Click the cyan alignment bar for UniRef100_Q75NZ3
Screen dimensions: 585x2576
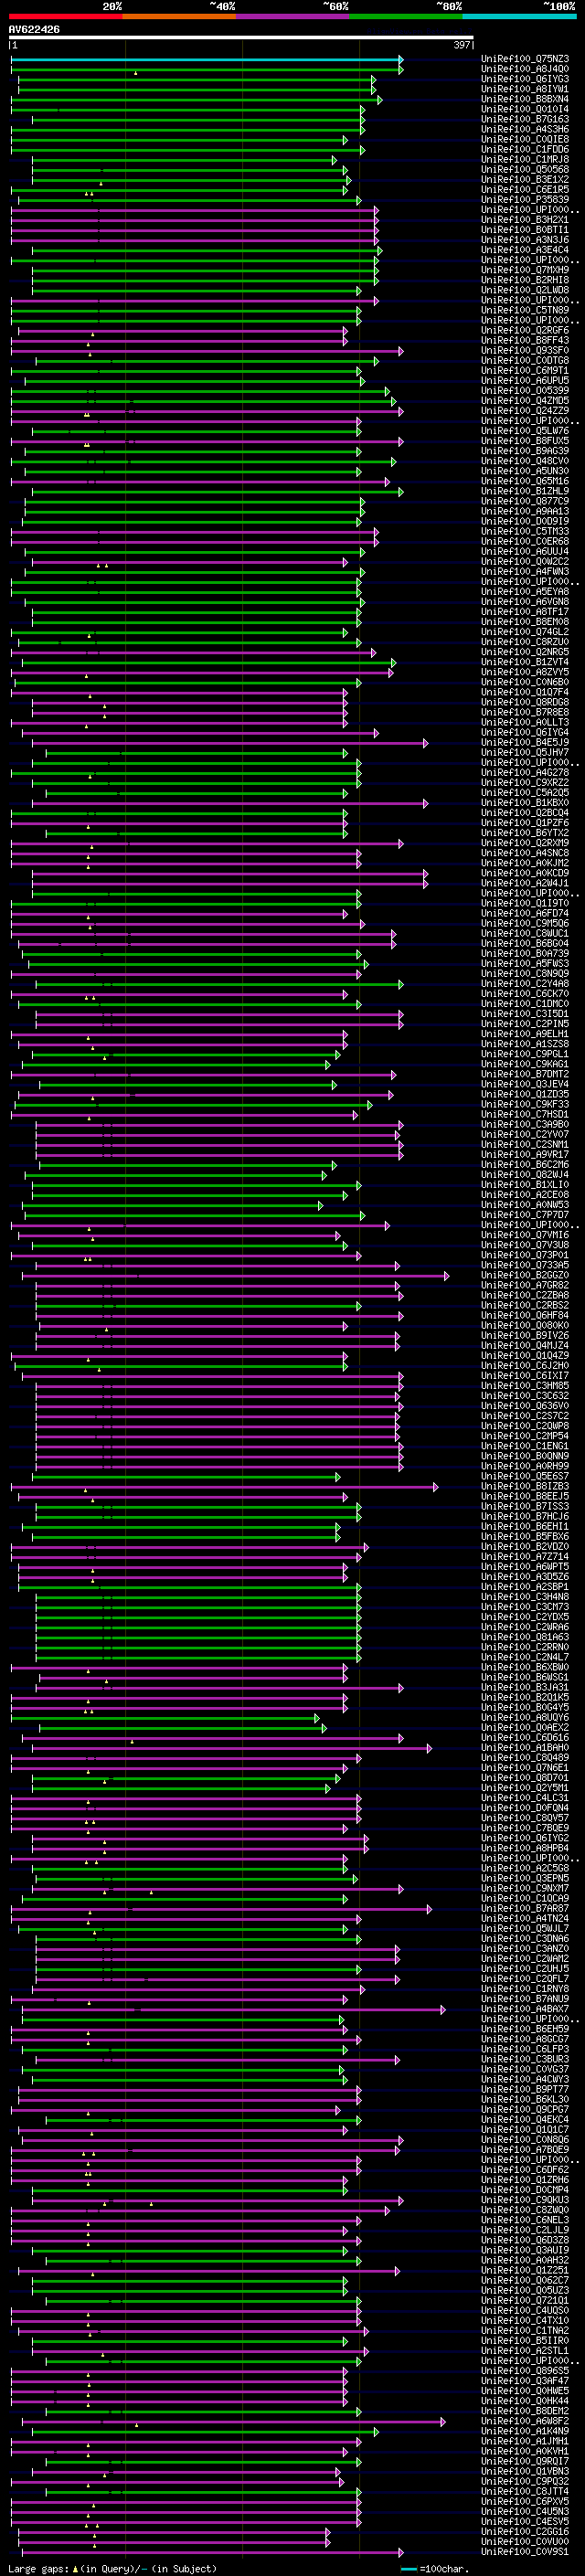click(206, 59)
